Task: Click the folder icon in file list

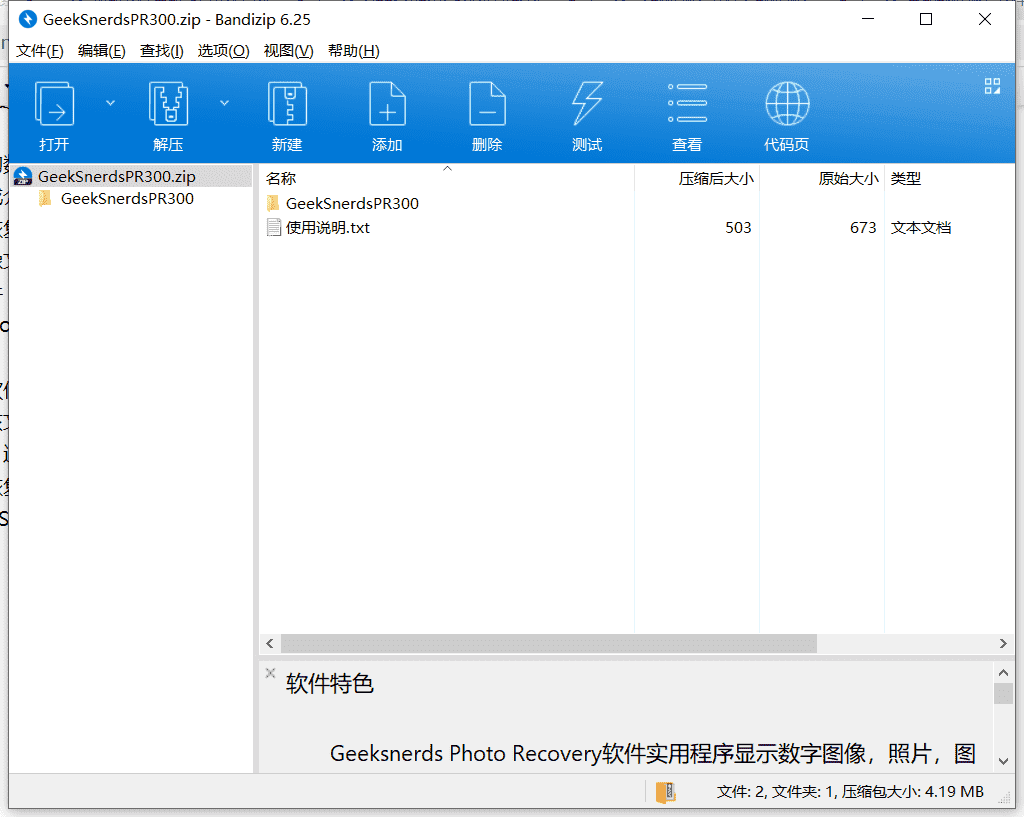Action: [273, 203]
